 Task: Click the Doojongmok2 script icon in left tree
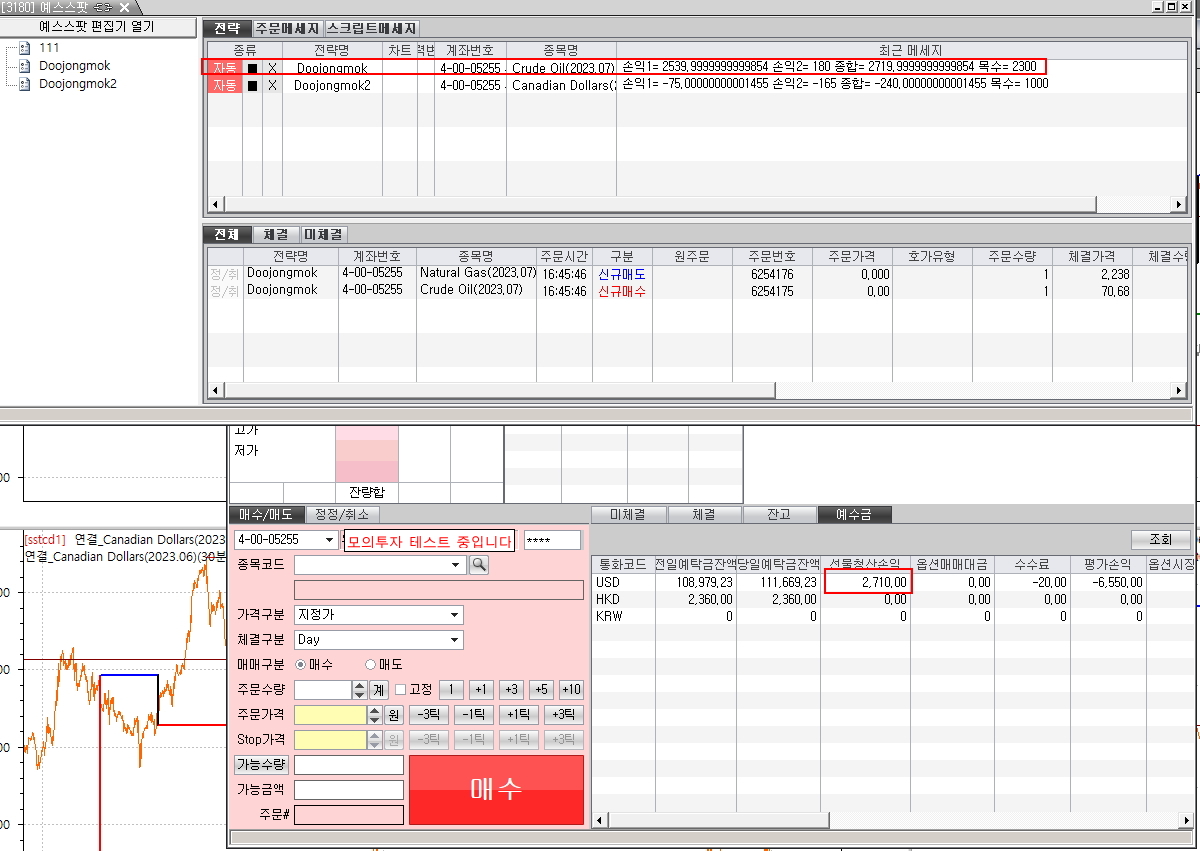coord(25,84)
